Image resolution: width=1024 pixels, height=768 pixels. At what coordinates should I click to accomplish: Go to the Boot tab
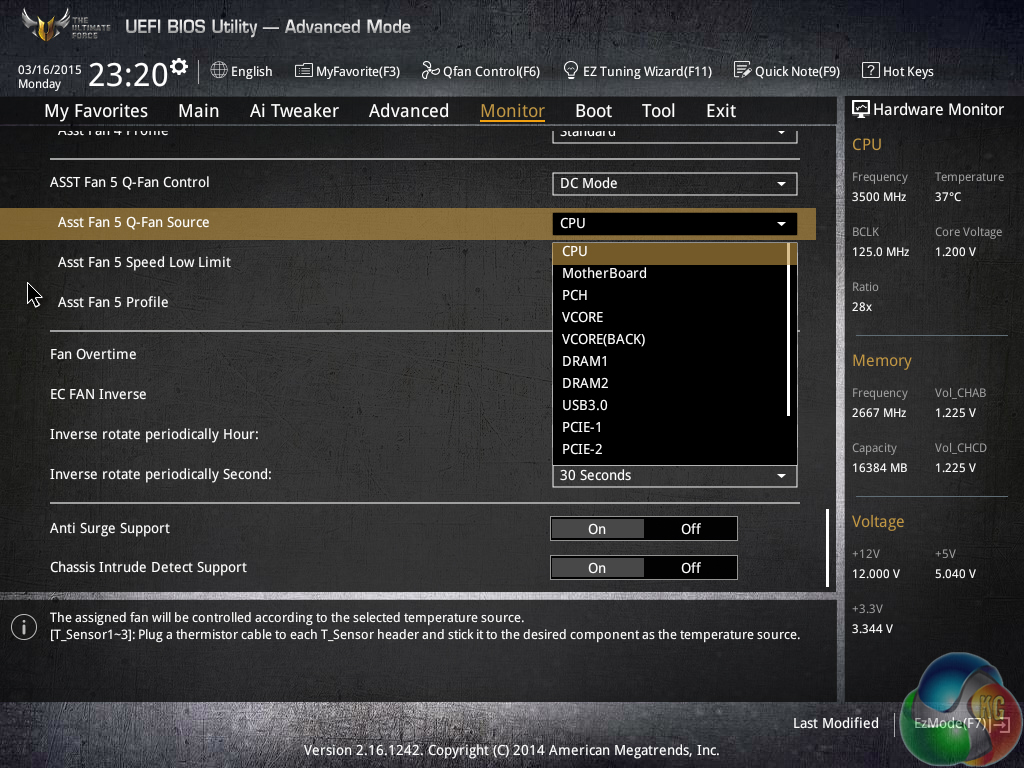pos(593,111)
